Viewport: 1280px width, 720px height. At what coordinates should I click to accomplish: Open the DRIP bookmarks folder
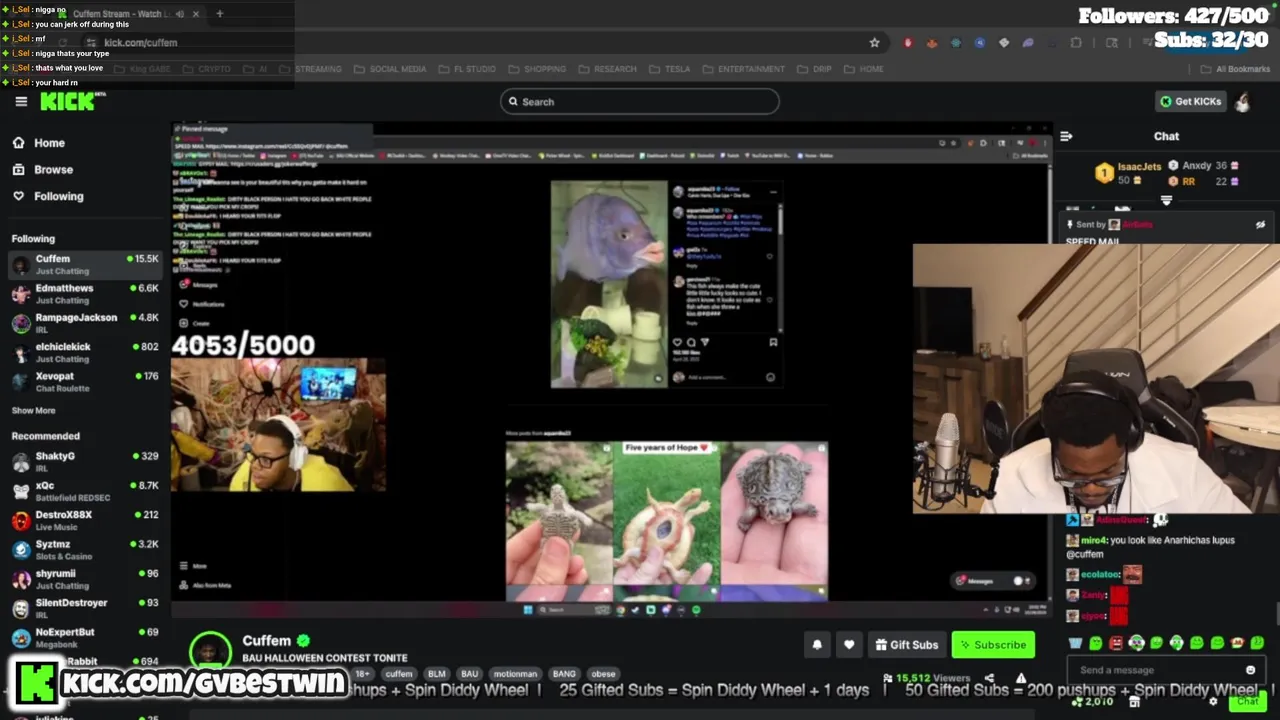814,69
